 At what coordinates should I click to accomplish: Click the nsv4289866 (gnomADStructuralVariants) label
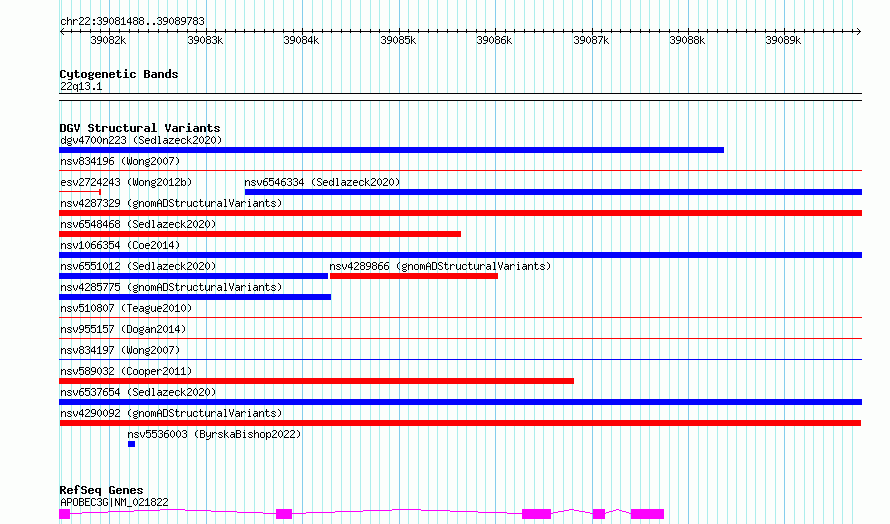(440, 266)
